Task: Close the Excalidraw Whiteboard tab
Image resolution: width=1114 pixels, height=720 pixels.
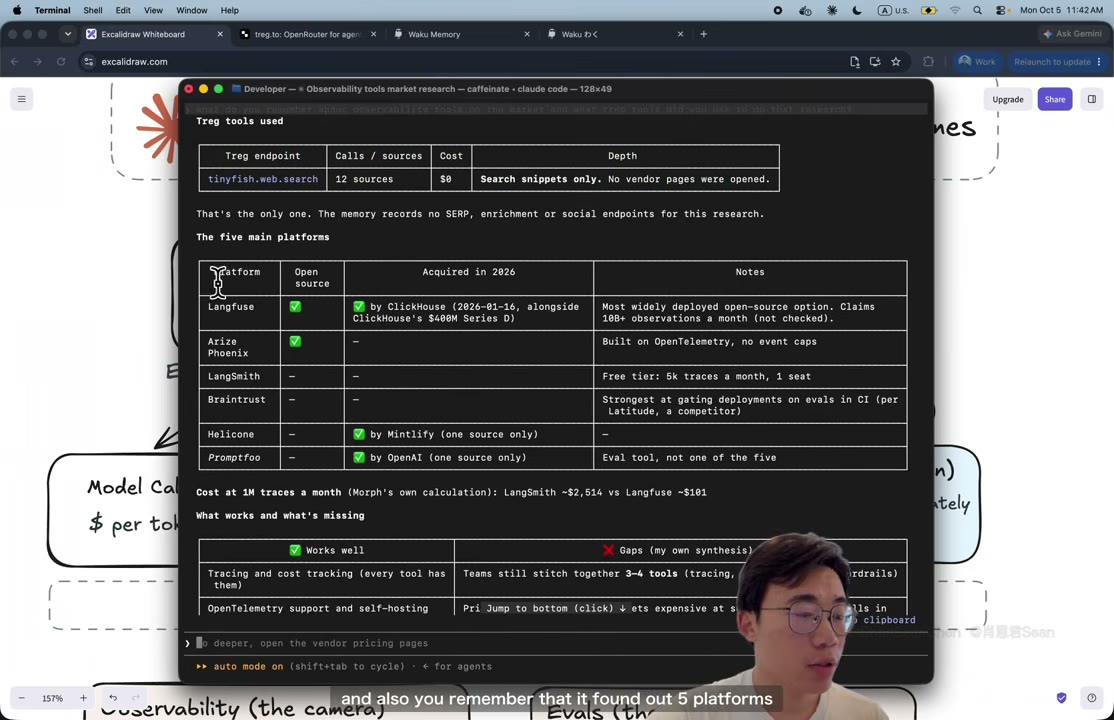Action: pos(220,34)
